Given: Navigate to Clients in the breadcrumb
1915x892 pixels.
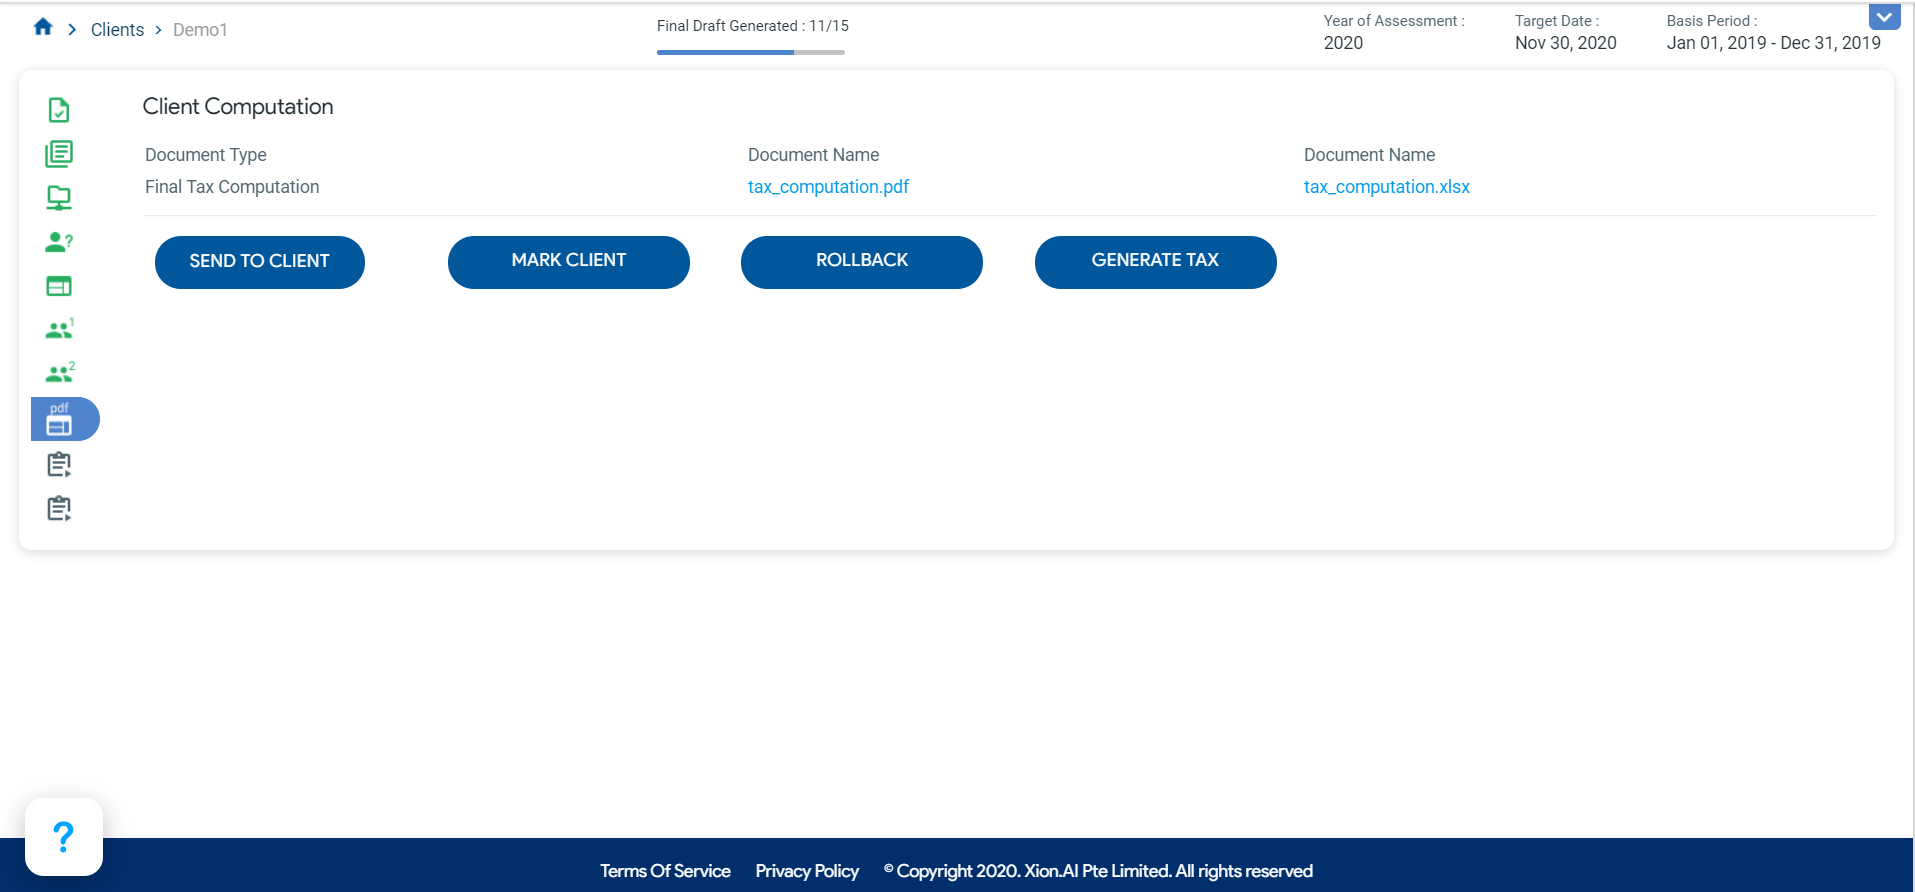Looking at the screenshot, I should coord(117,30).
